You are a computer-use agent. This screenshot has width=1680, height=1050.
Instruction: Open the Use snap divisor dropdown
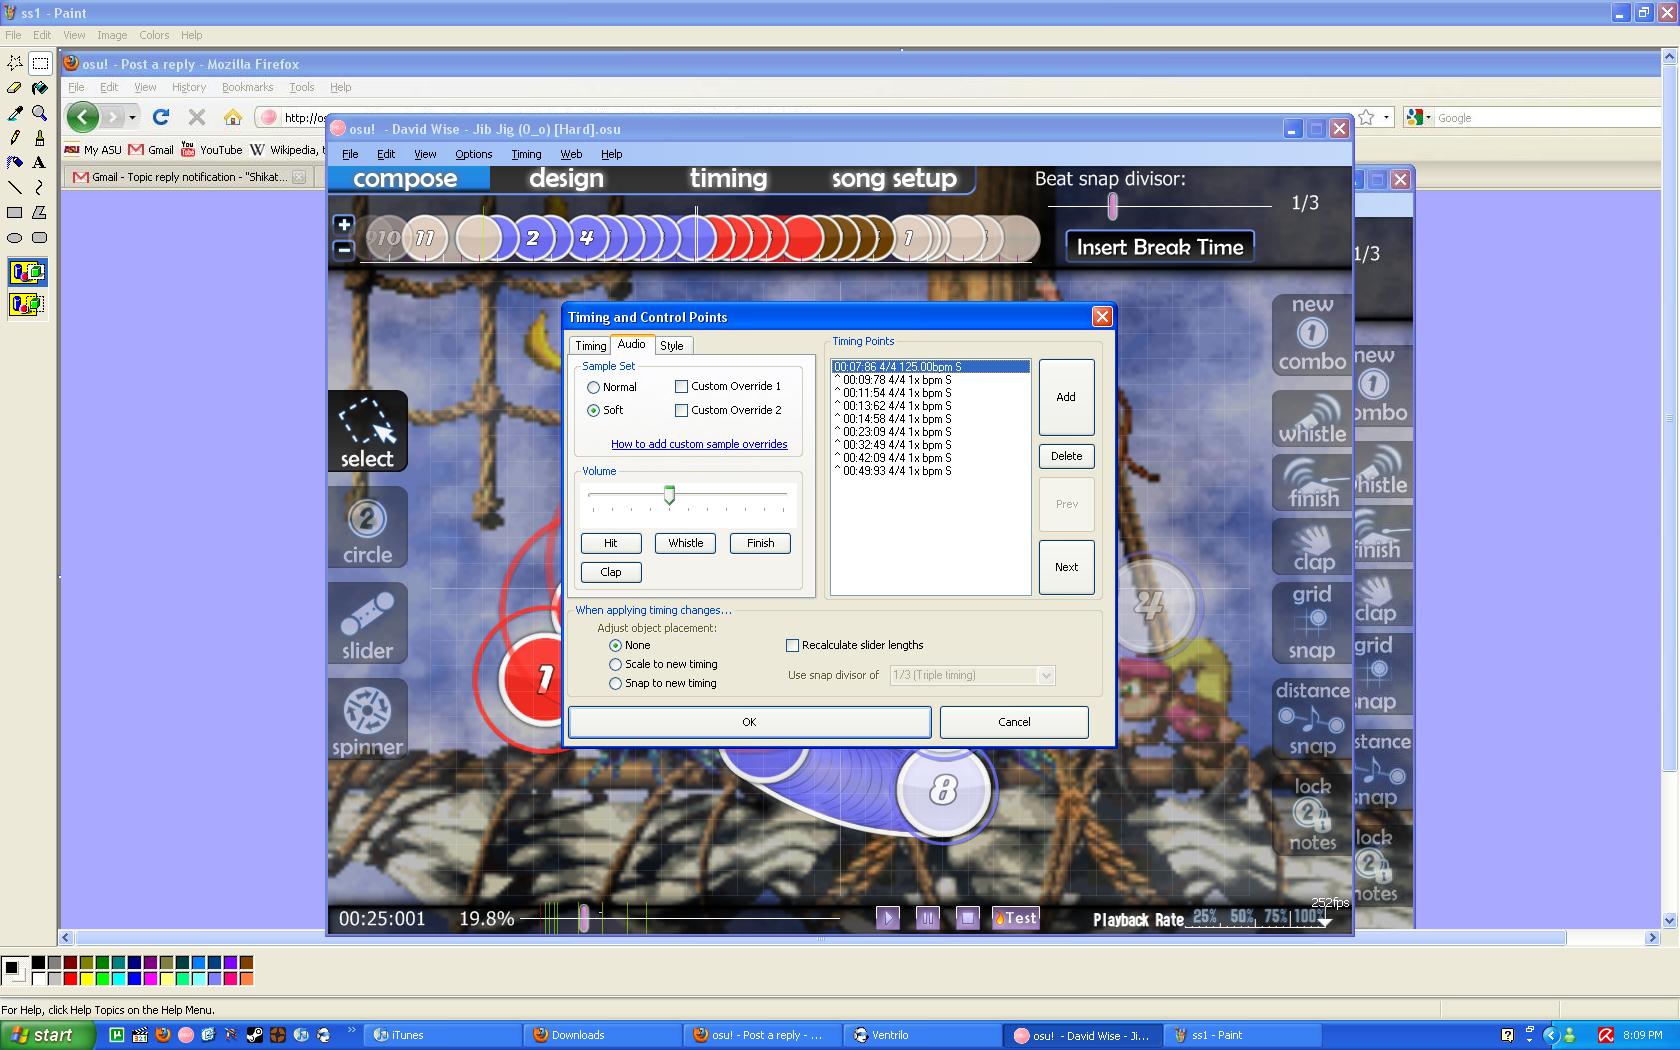(1046, 675)
